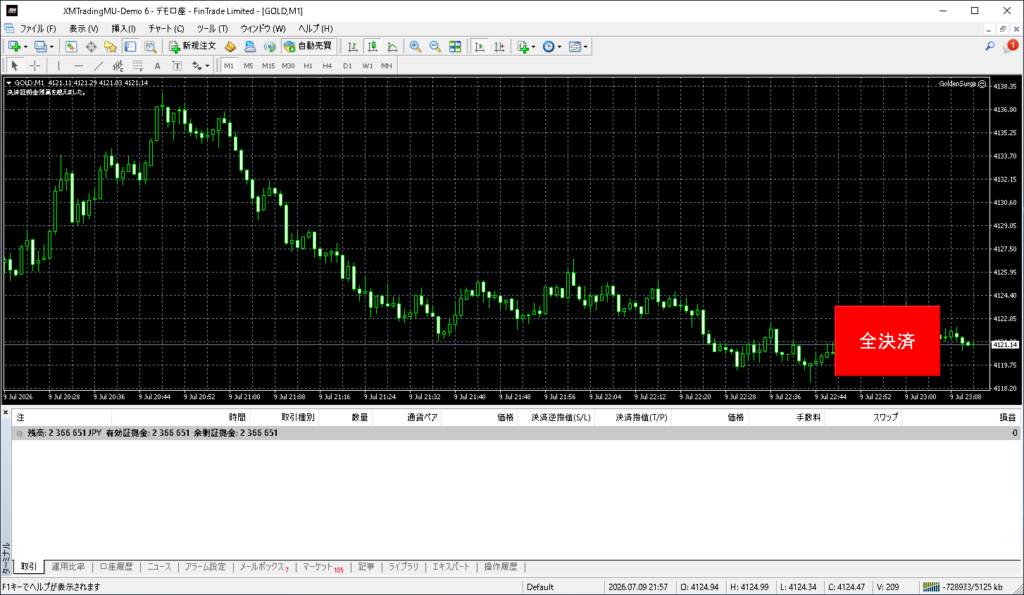Switch to candlestick chart icon
The width and height of the screenshot is (1024, 595).
[372, 46]
